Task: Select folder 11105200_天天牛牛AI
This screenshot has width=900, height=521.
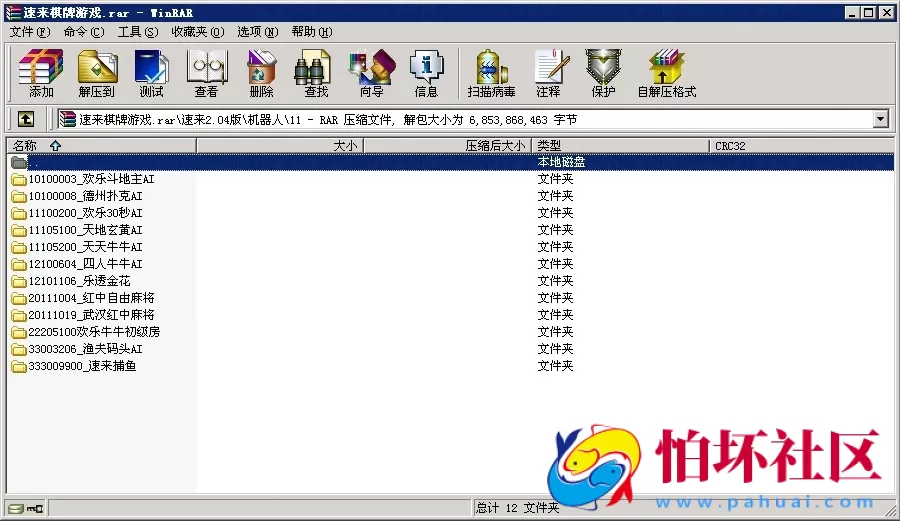Action: pos(86,247)
